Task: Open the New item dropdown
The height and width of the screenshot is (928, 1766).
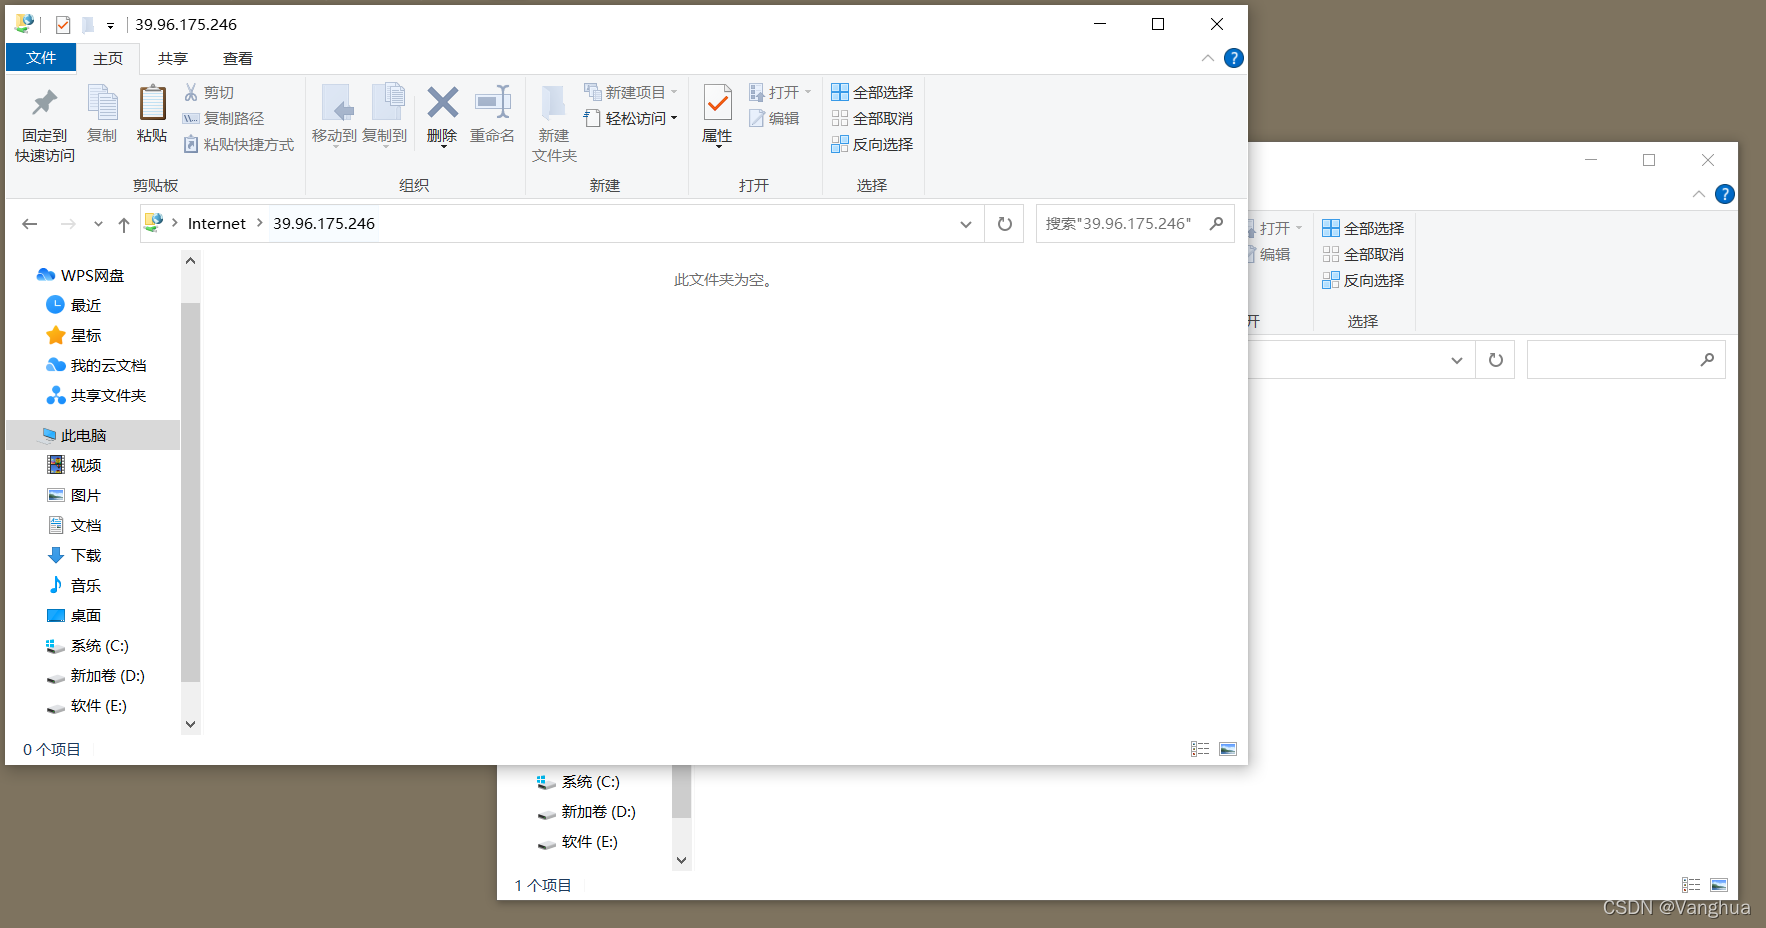Action: click(631, 92)
